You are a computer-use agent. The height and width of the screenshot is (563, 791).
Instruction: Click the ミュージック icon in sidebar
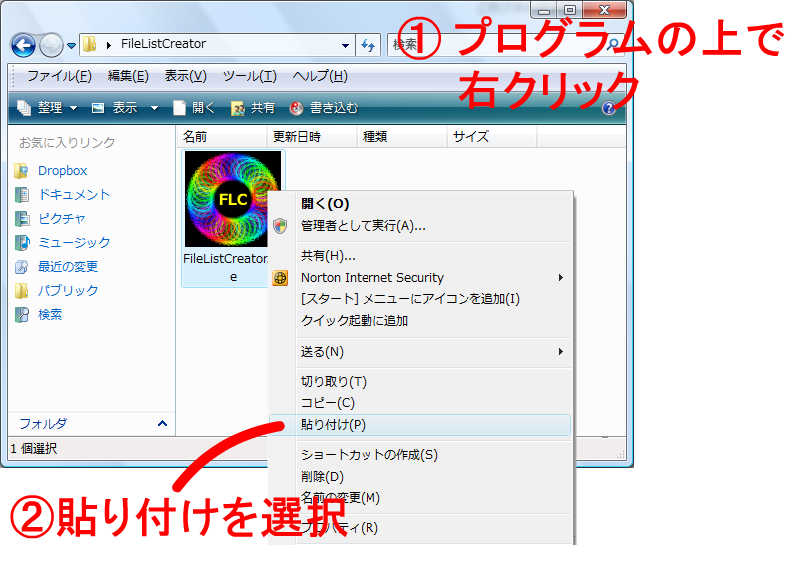tap(22, 243)
